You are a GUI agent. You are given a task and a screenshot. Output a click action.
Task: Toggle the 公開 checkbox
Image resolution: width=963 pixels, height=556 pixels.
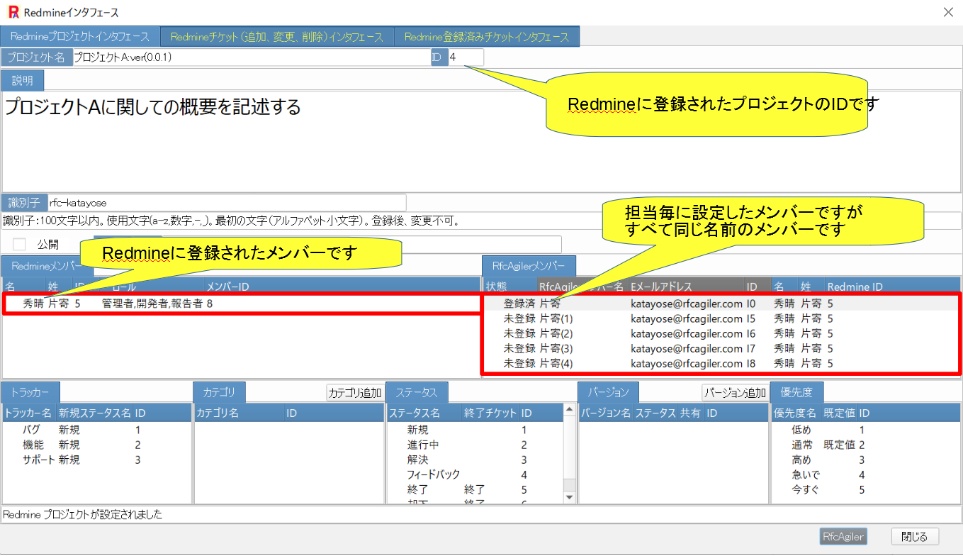pos(20,245)
